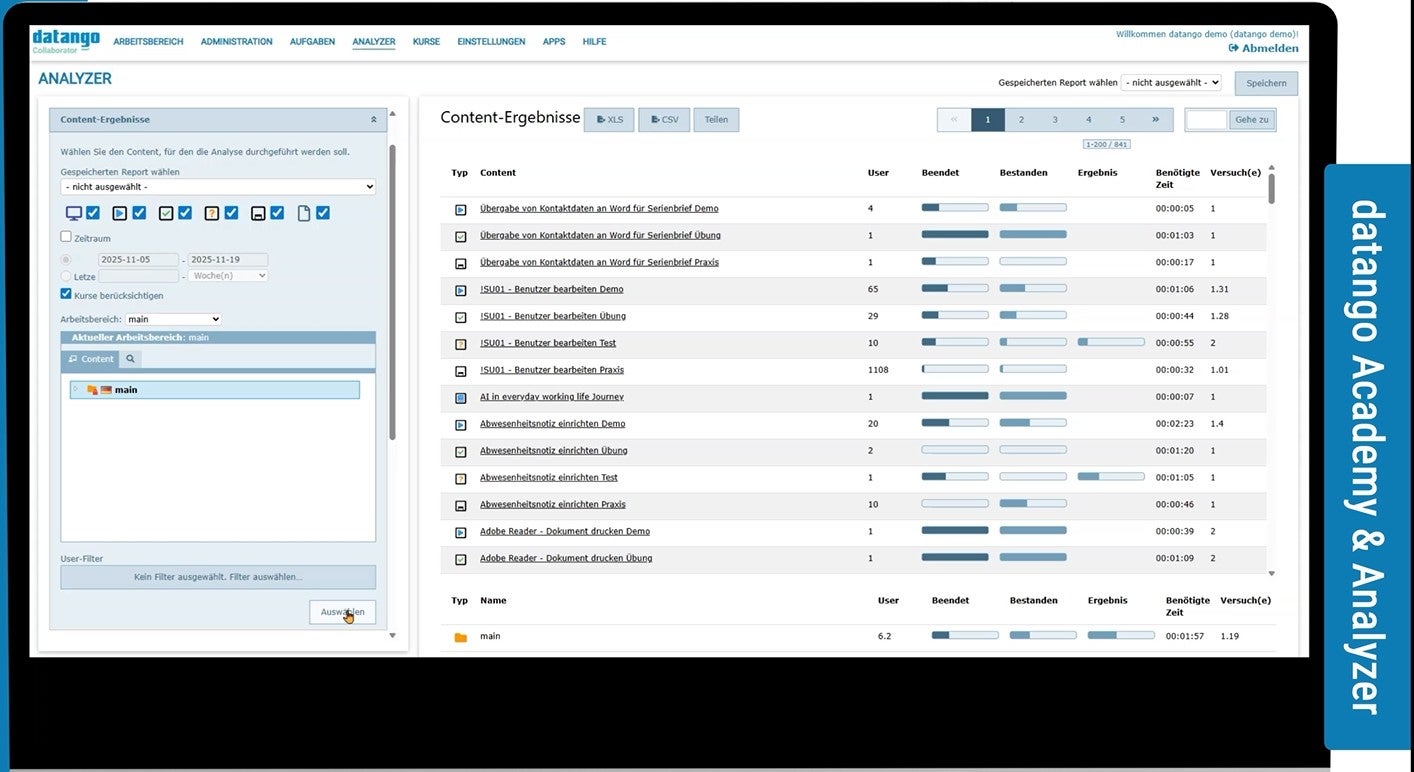
Task: Click the type icon beside !SU01 Benutzer bearbeiten Praxis
Action: tap(460, 371)
